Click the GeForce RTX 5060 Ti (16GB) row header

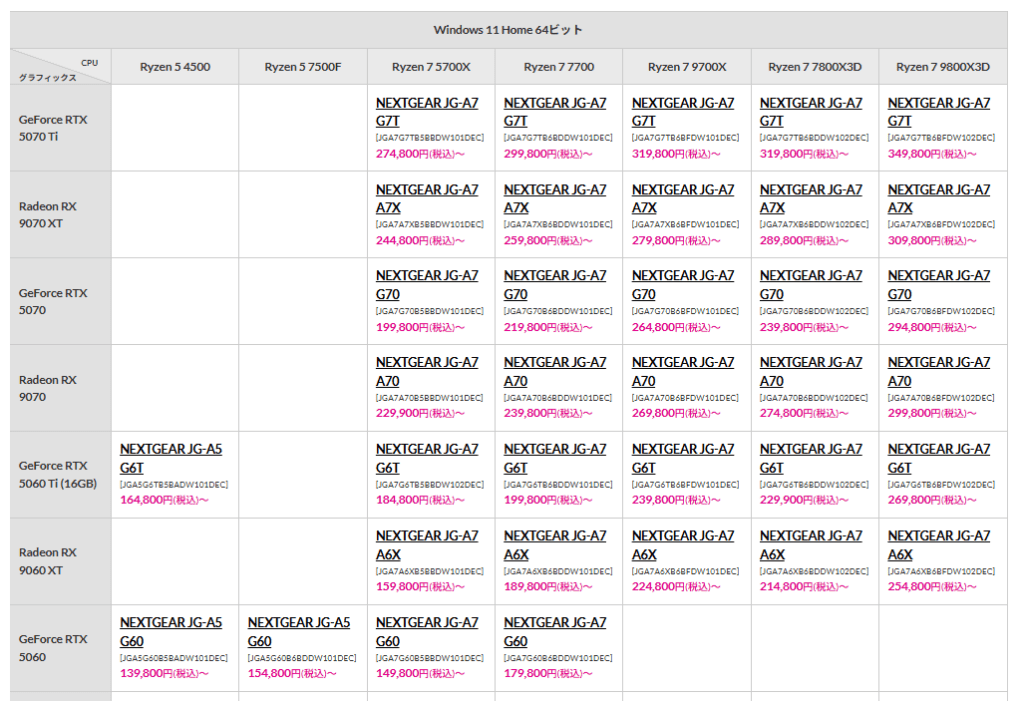[58, 474]
